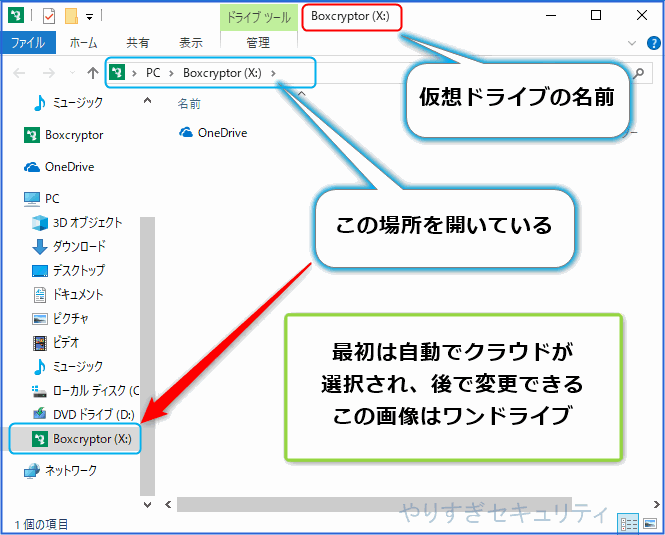Click horizontal scrollbar left arrow
Viewport: 665px width, 535px height.
(168, 504)
